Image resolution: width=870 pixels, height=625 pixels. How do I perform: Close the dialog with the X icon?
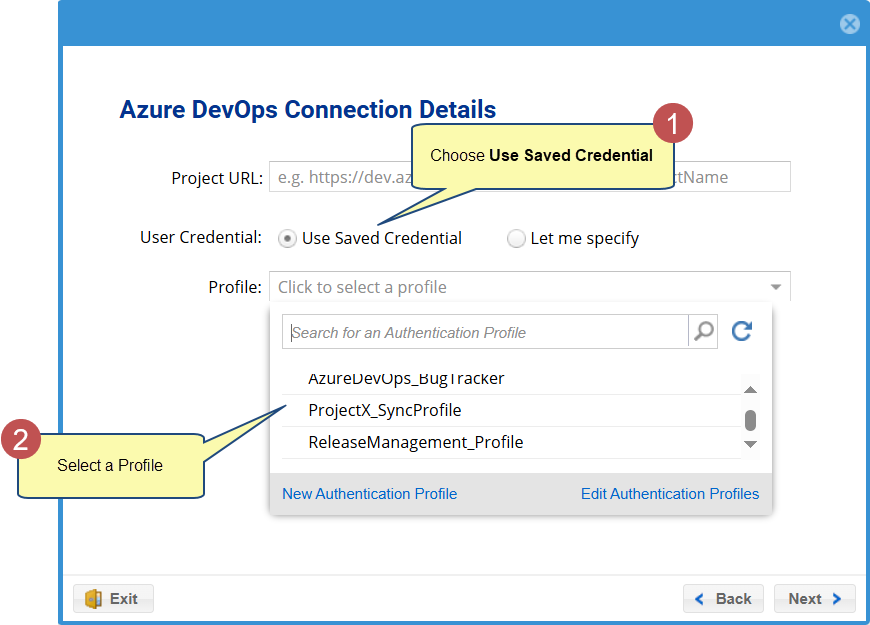pyautogui.click(x=849, y=24)
